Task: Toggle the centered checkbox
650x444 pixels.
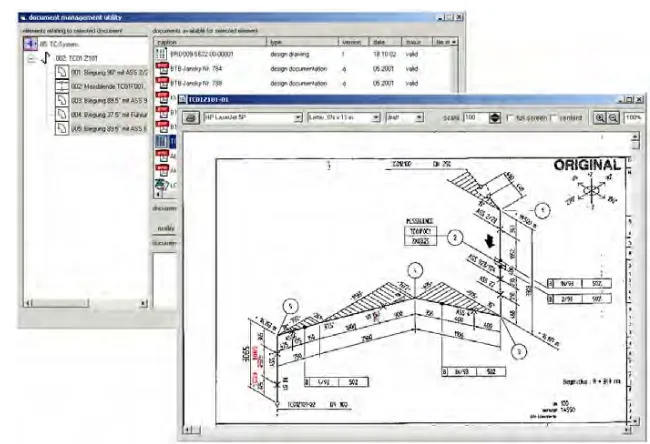Action: coord(553,118)
